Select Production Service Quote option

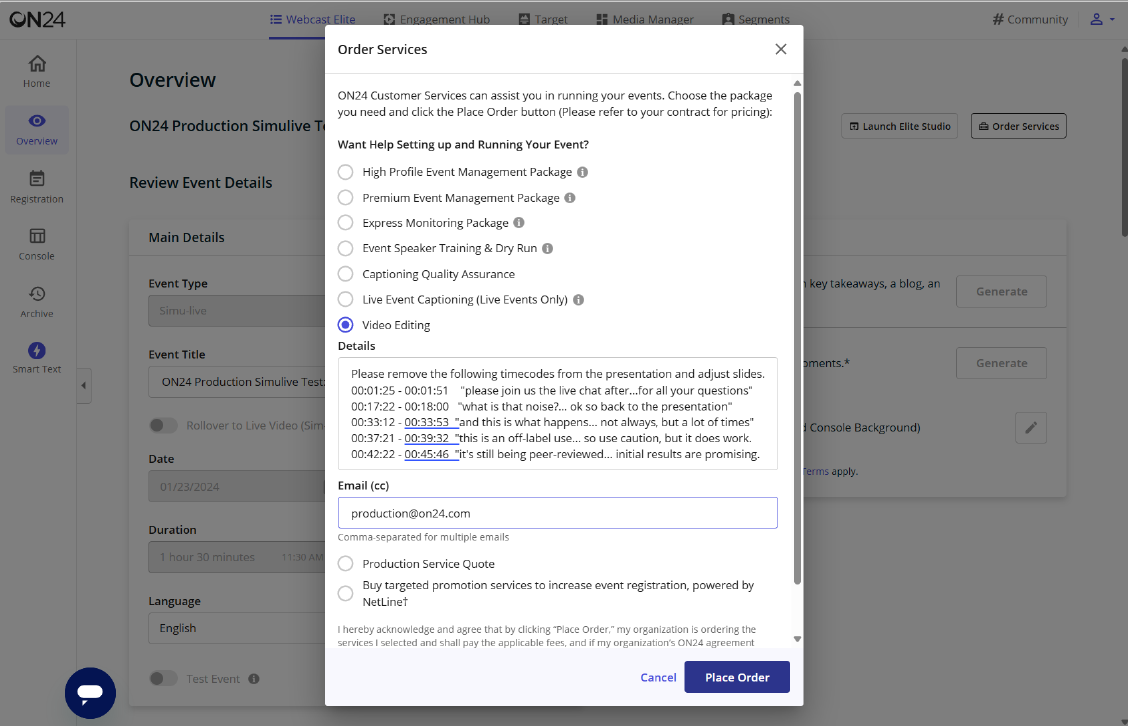pos(345,563)
